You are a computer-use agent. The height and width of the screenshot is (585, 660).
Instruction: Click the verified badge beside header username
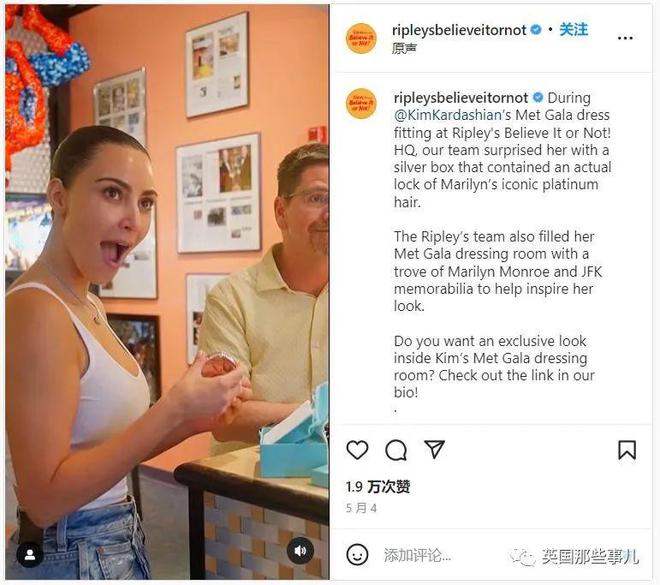(x=536, y=30)
